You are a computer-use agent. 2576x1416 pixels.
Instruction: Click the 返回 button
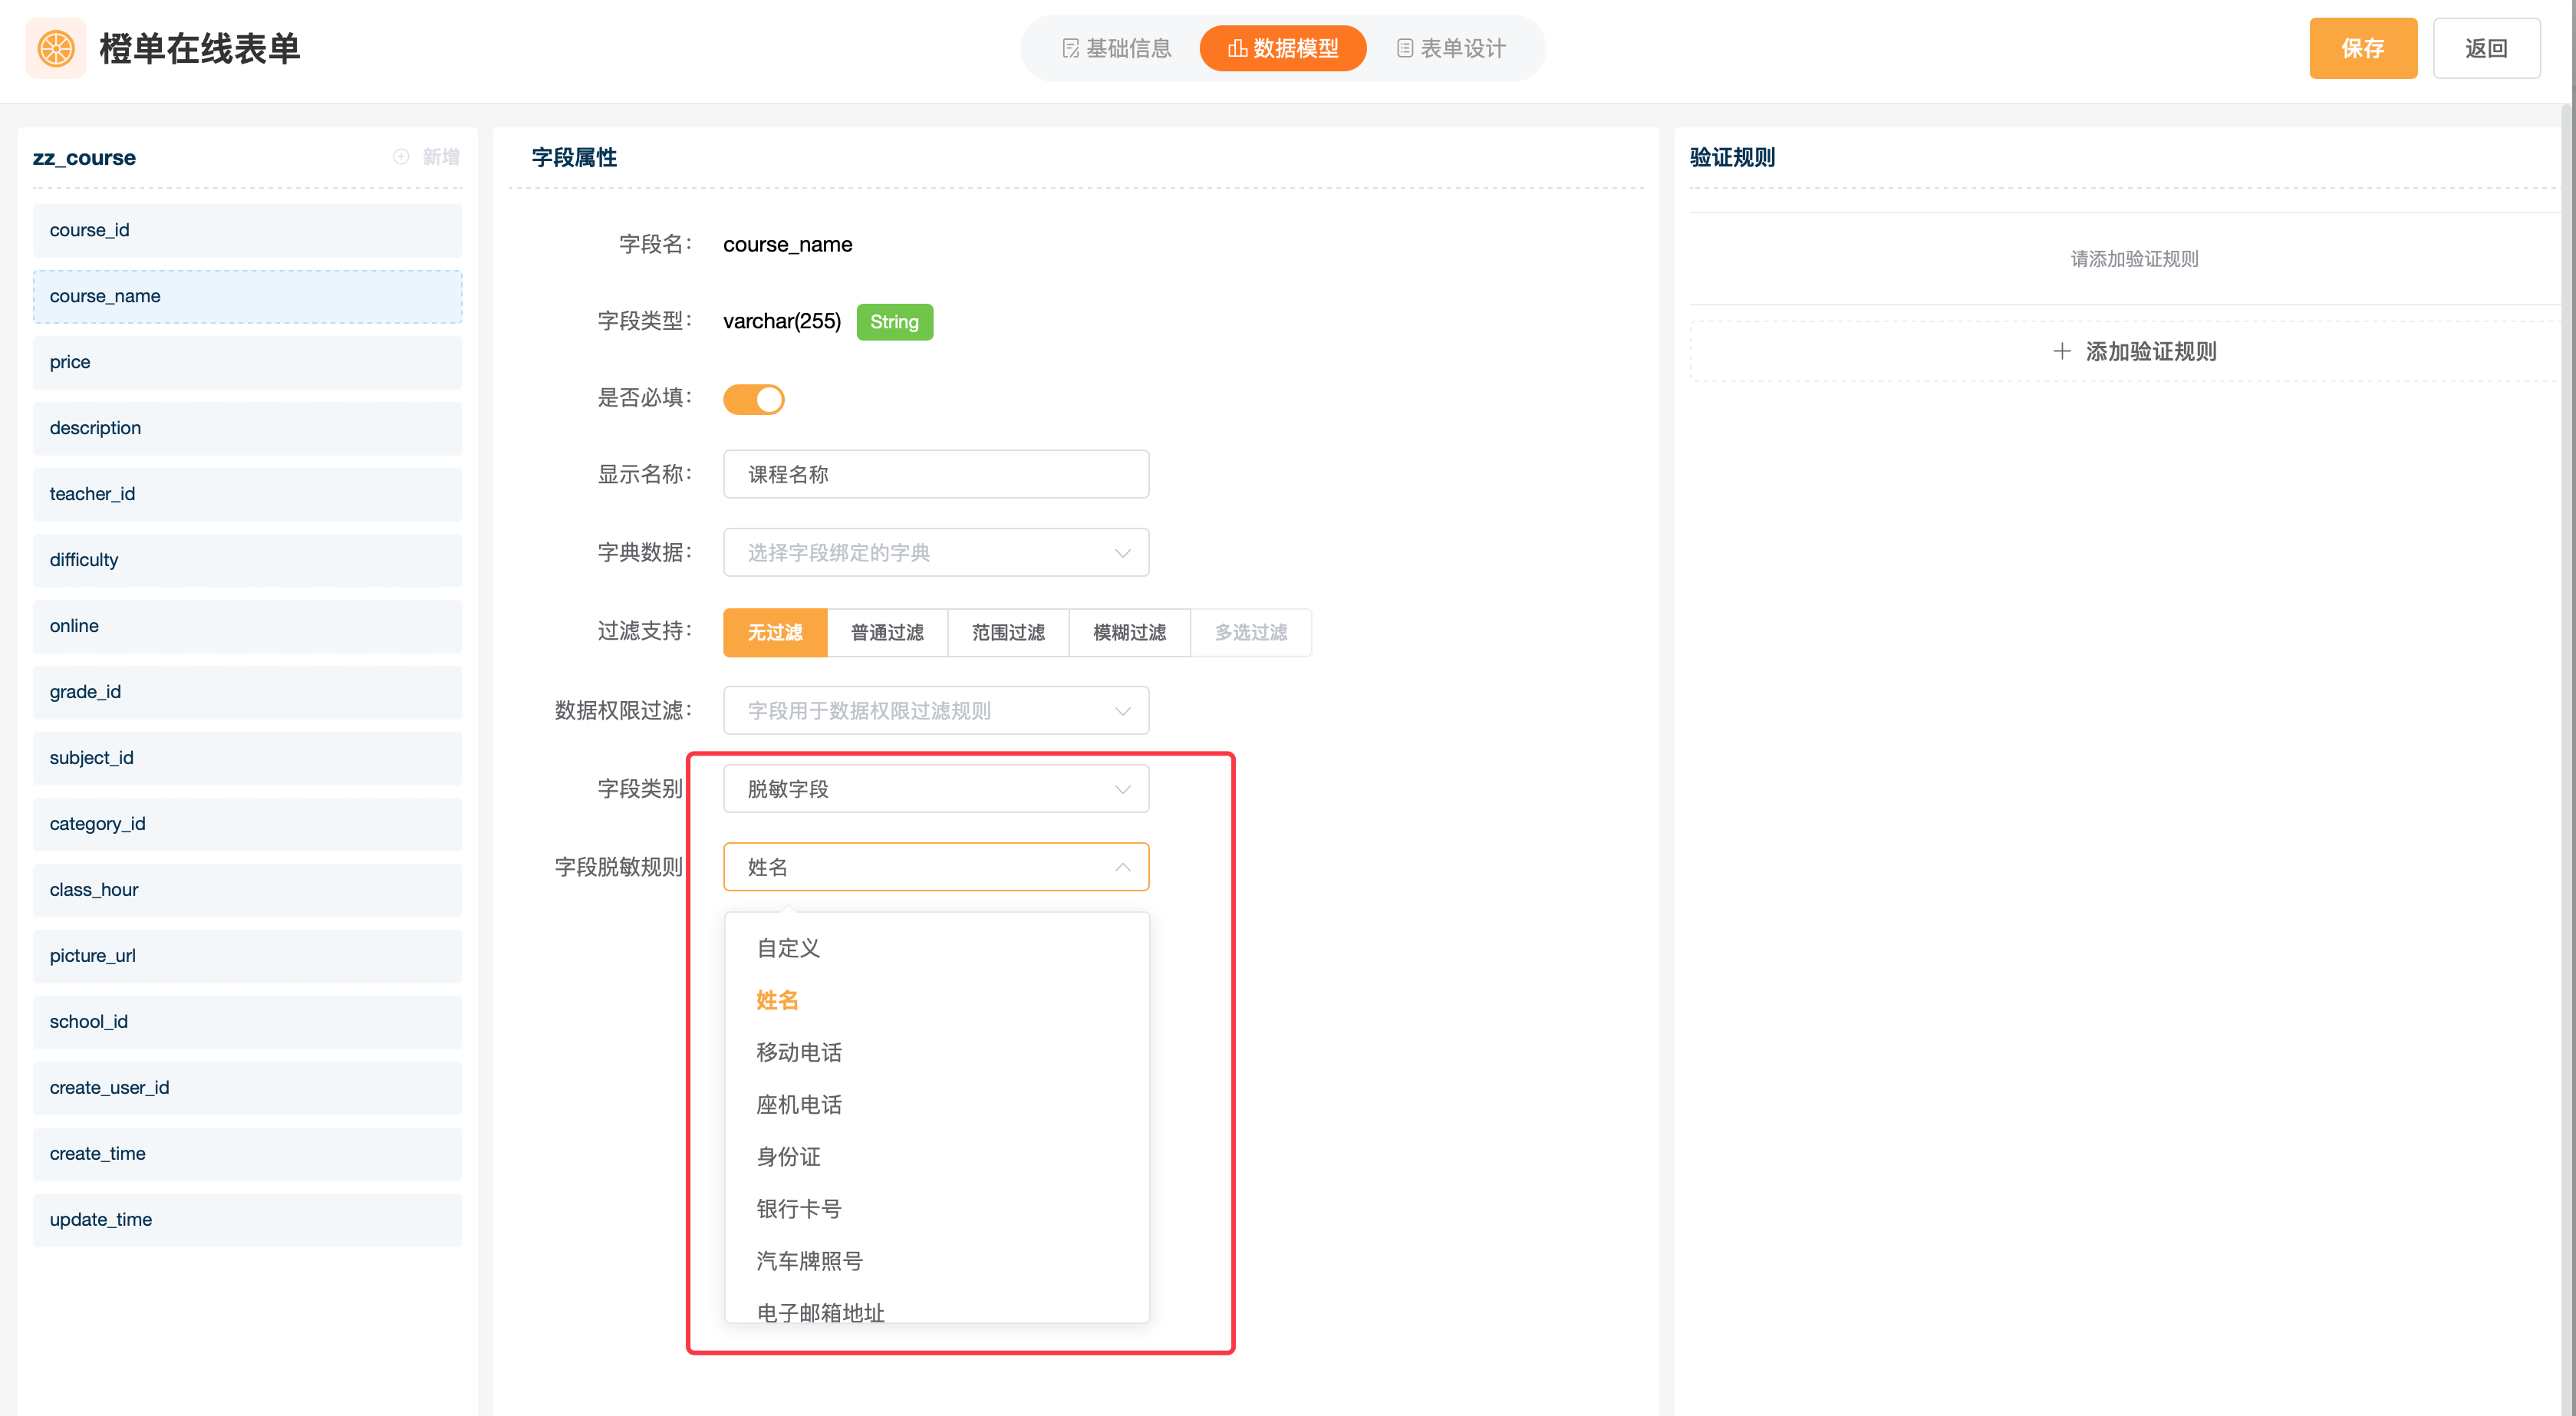pyautogui.click(x=2486, y=48)
